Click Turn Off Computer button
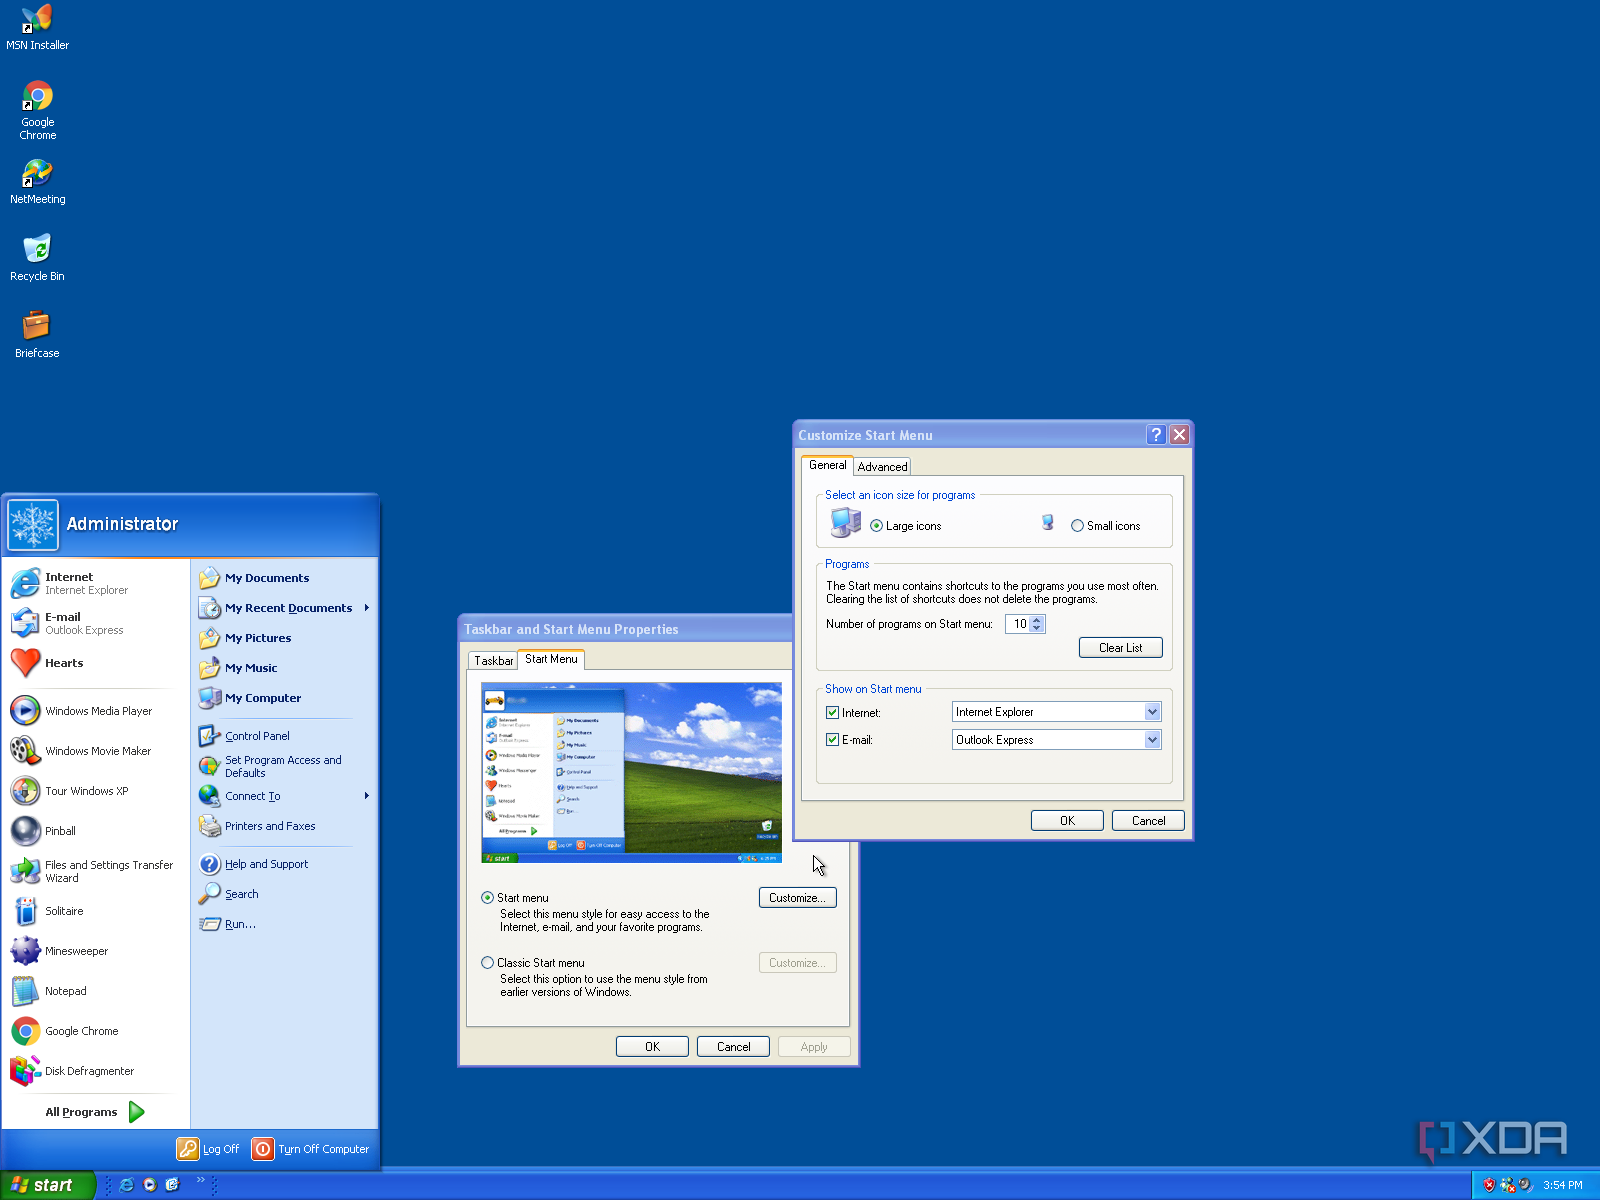 [310, 1149]
